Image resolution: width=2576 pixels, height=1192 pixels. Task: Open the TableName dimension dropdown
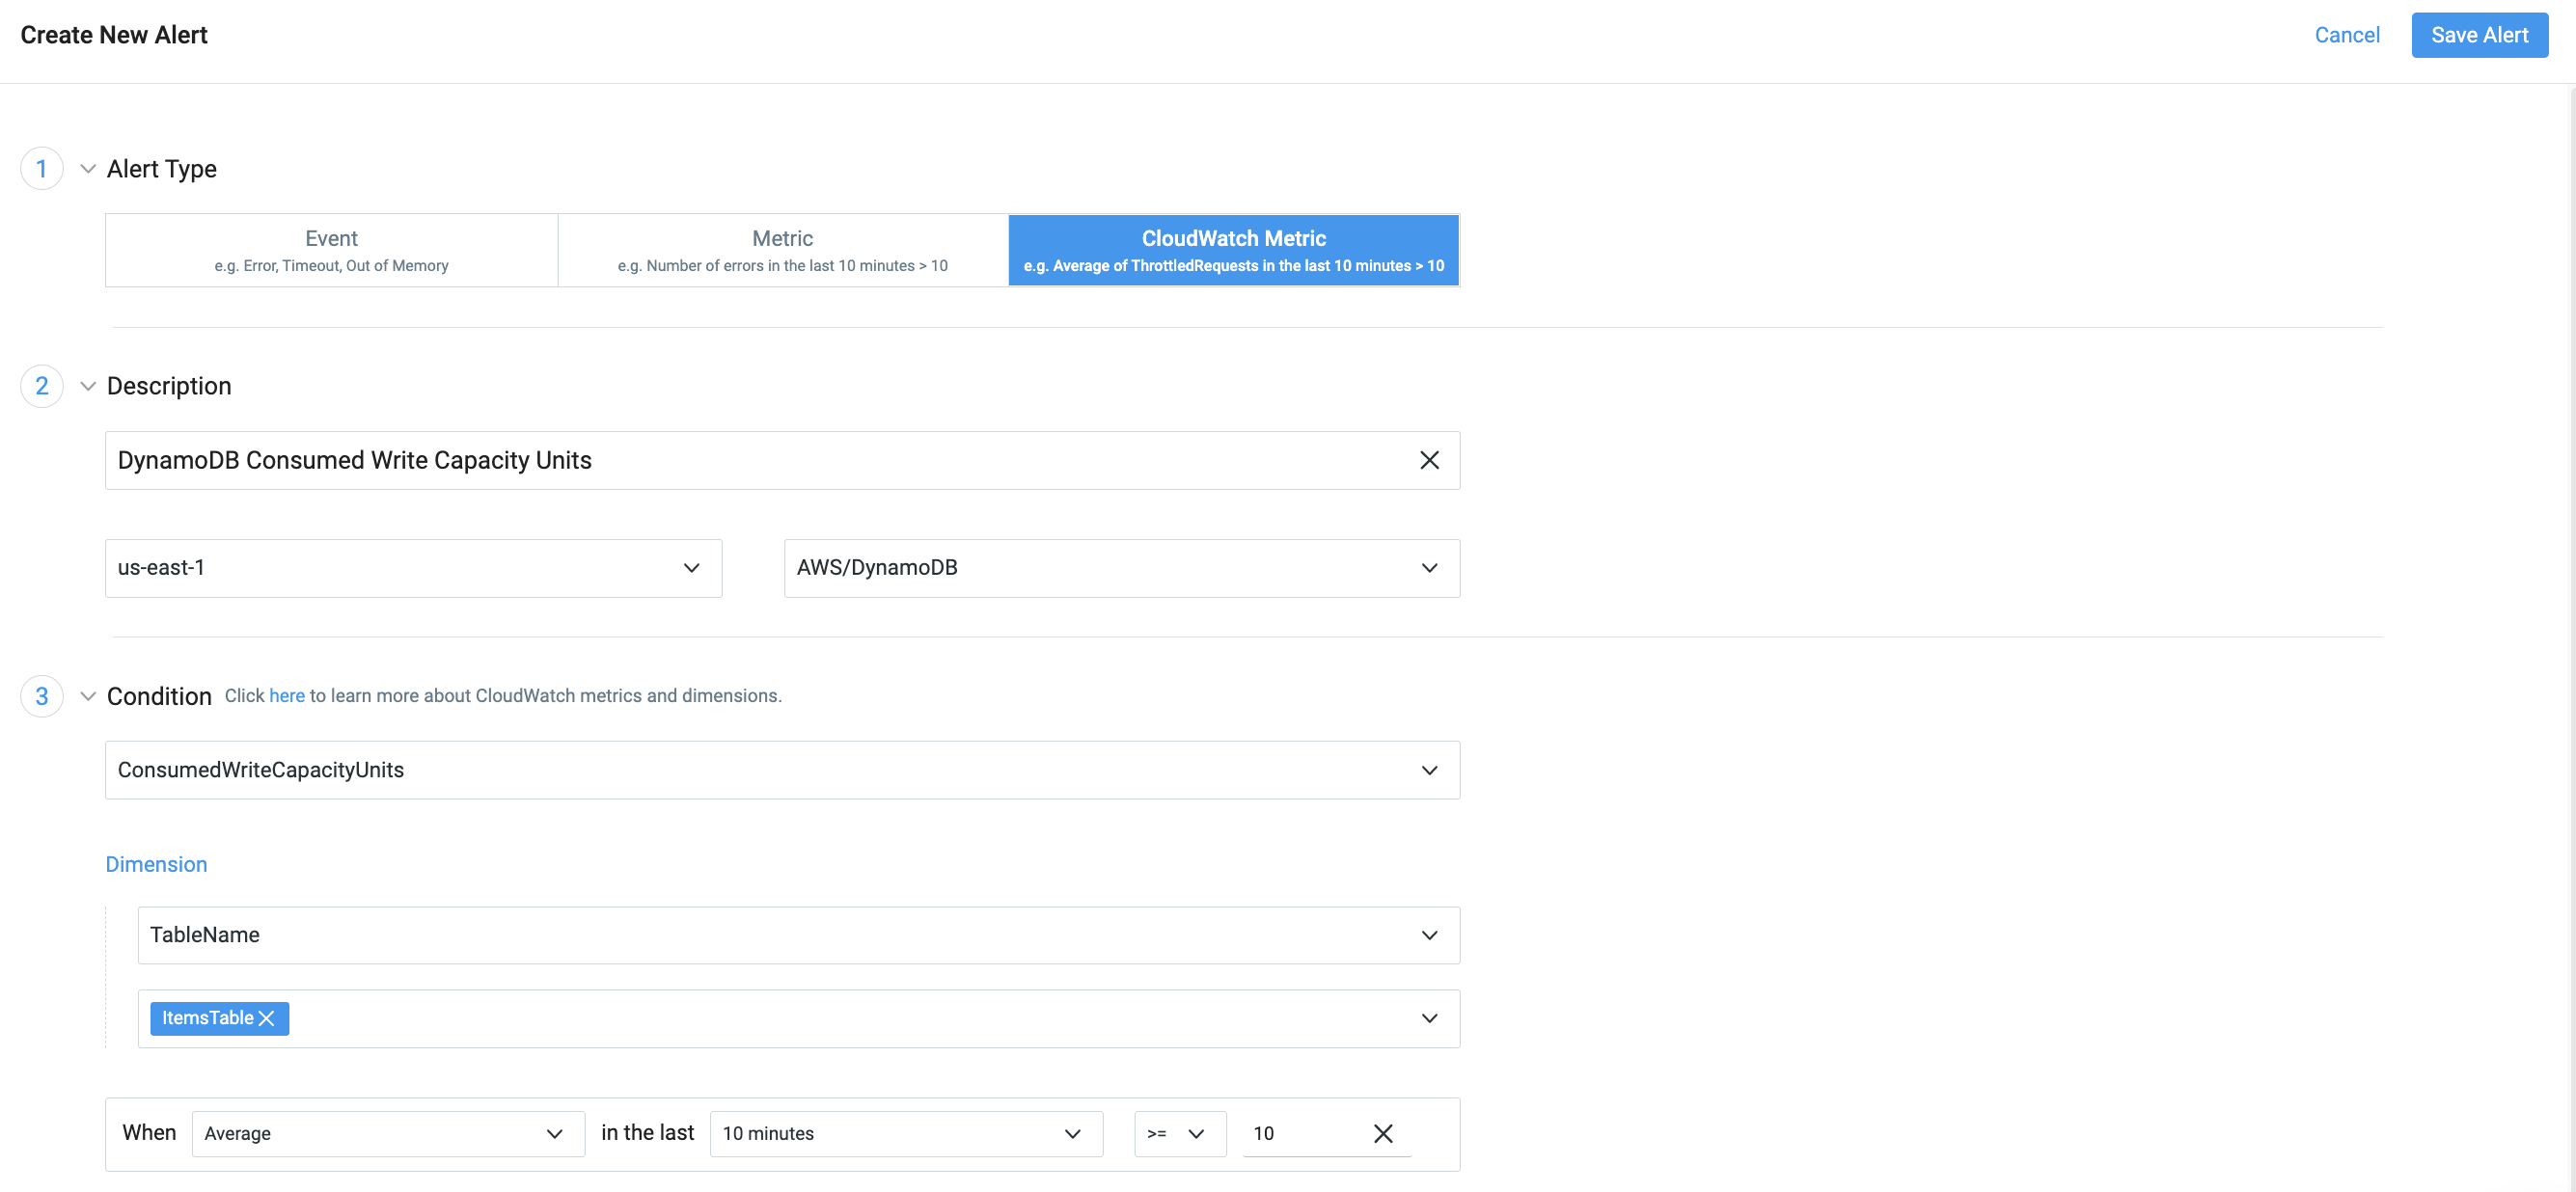click(798, 935)
